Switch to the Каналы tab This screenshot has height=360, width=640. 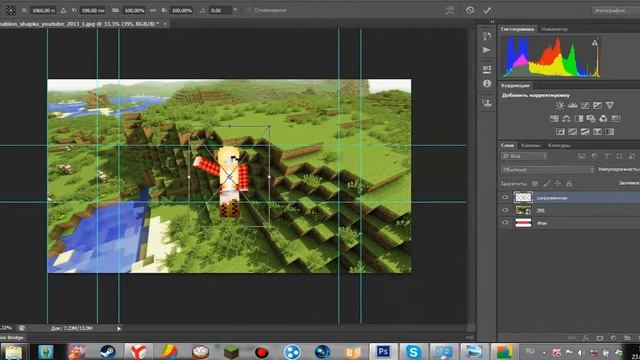point(531,145)
